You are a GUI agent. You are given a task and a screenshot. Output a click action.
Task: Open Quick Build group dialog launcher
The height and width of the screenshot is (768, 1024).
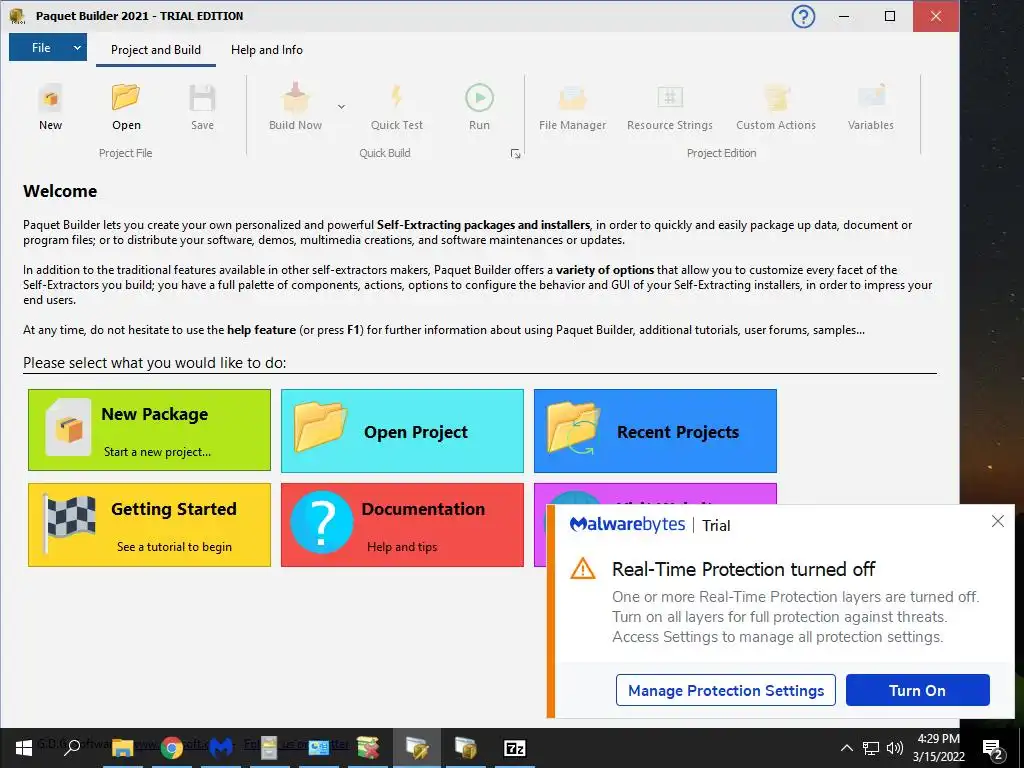515,153
